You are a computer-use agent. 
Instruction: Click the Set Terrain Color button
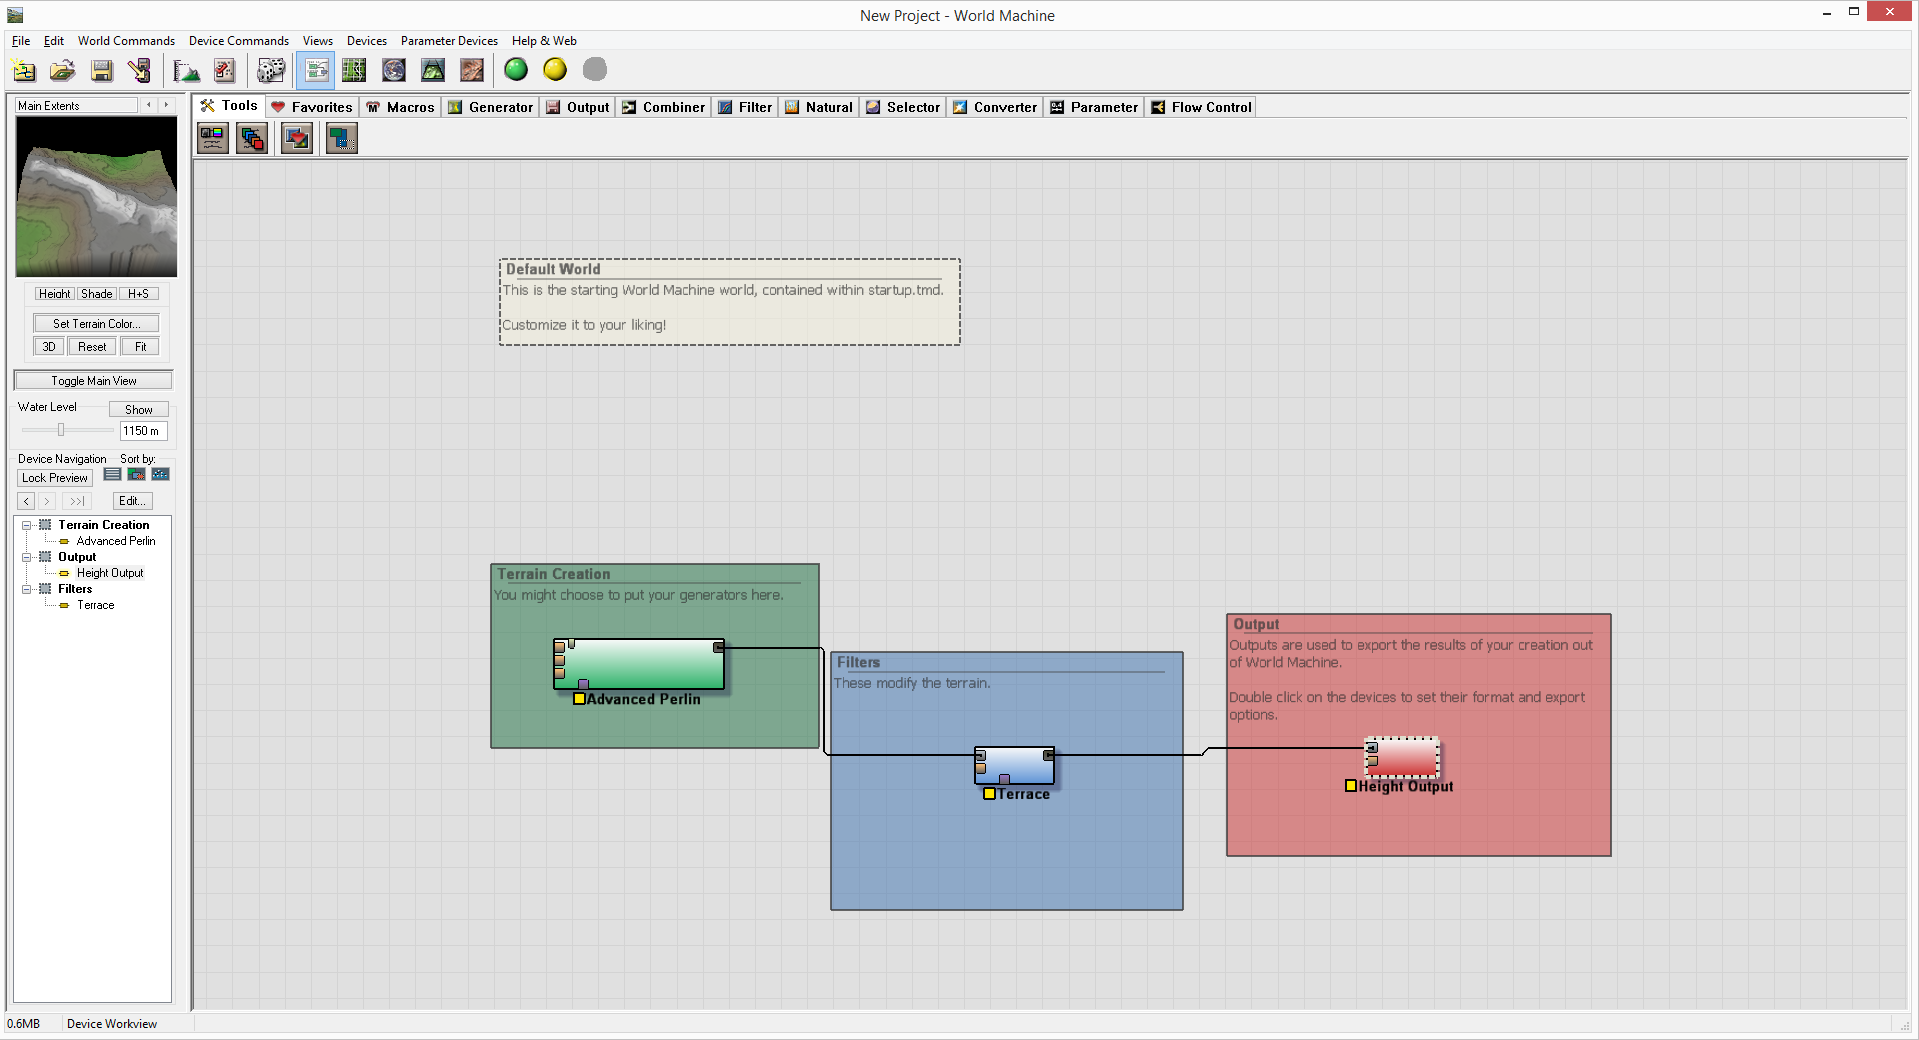click(x=96, y=324)
